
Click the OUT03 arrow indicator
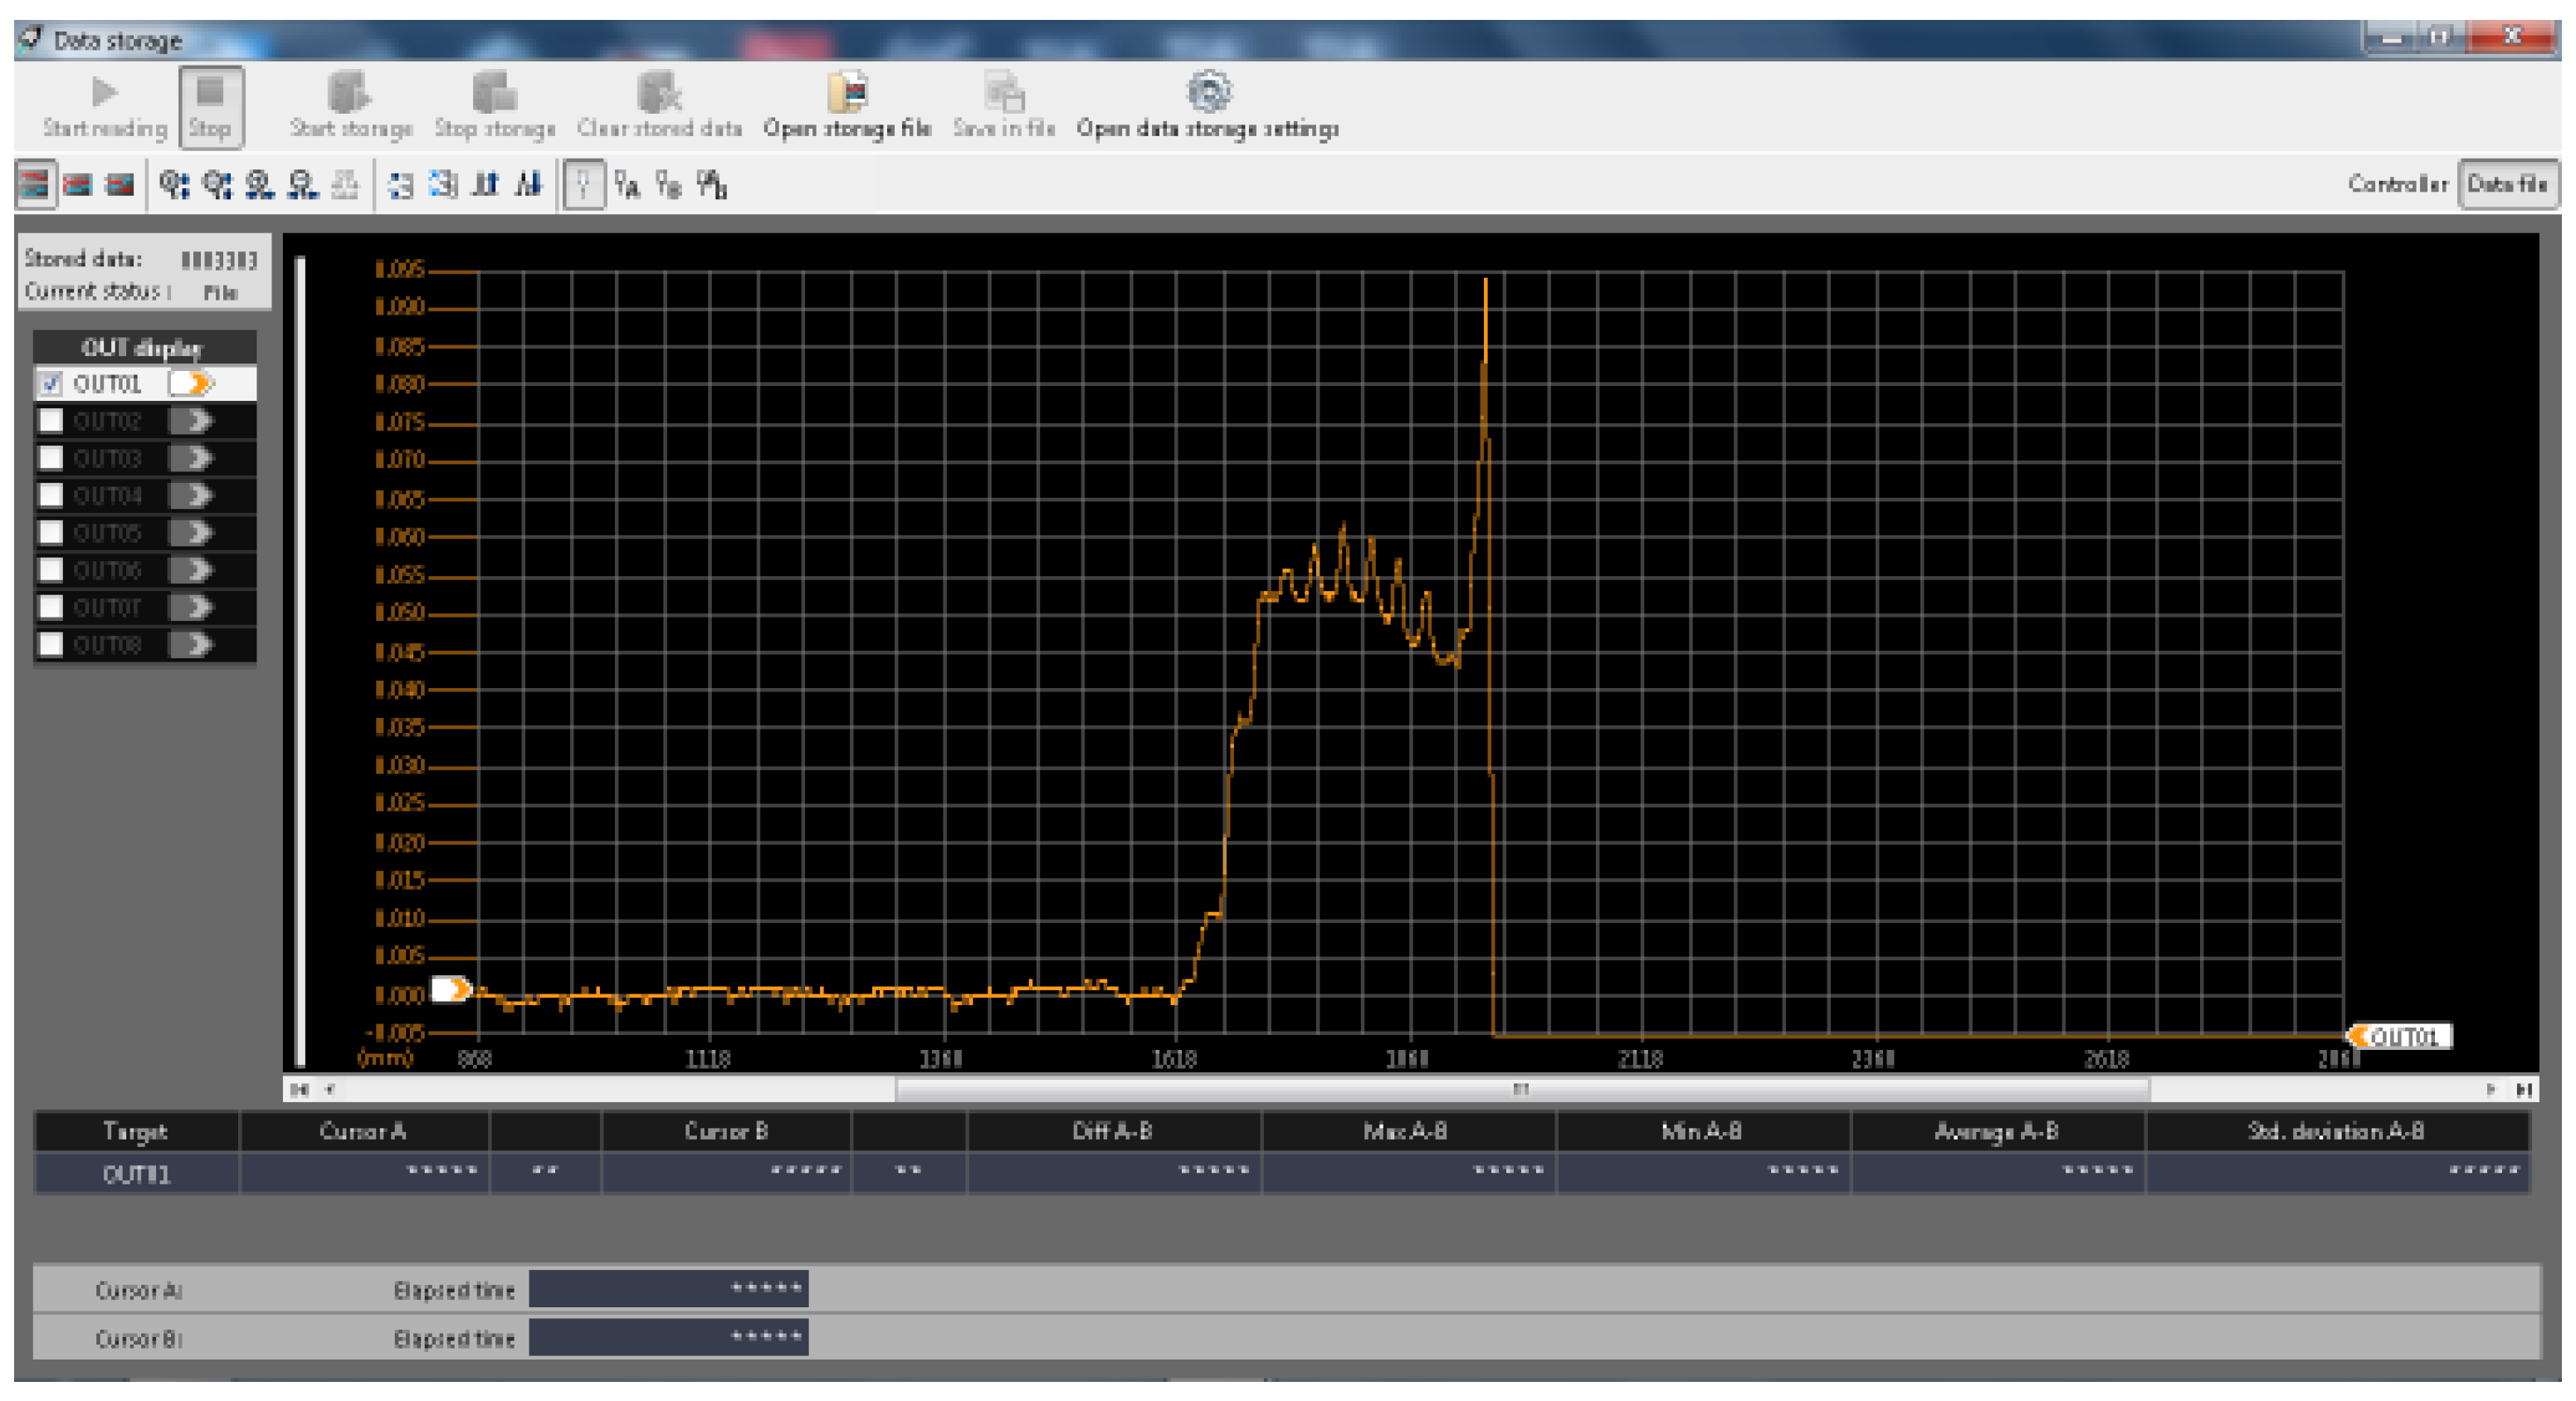(x=191, y=458)
